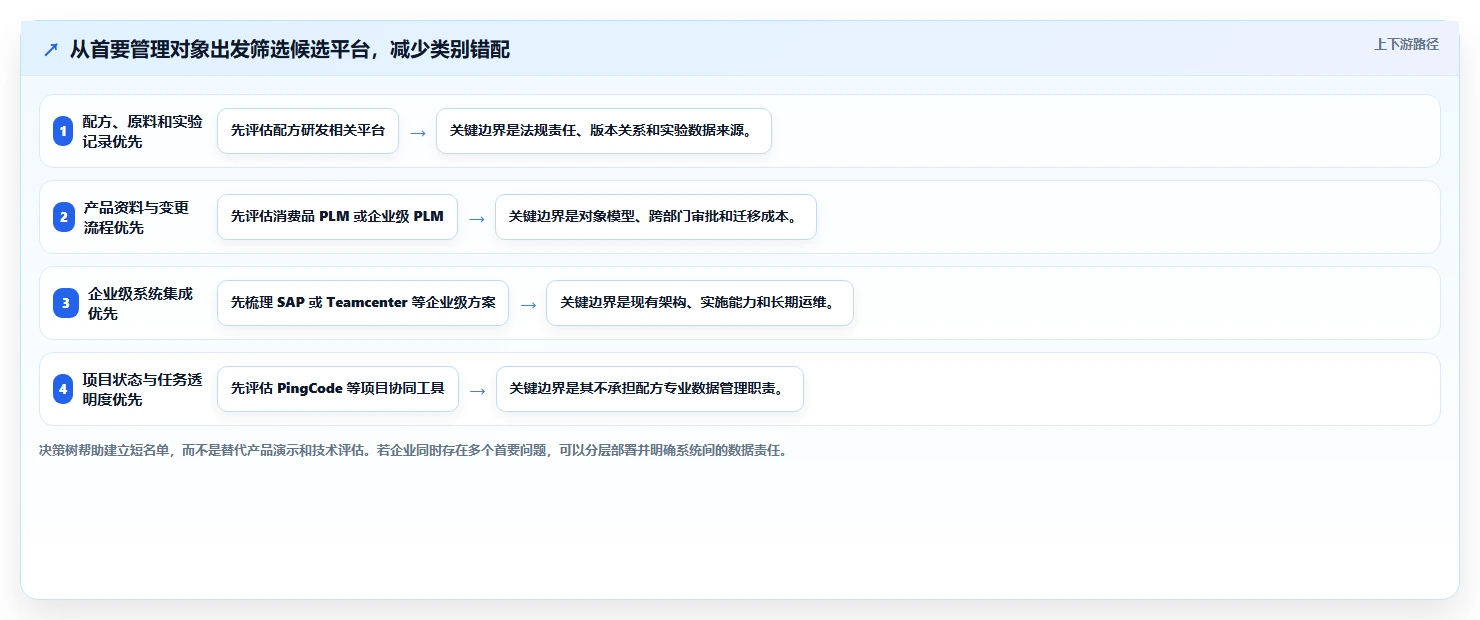Click the arrow after Teamcenter 等企业级方案

(528, 304)
